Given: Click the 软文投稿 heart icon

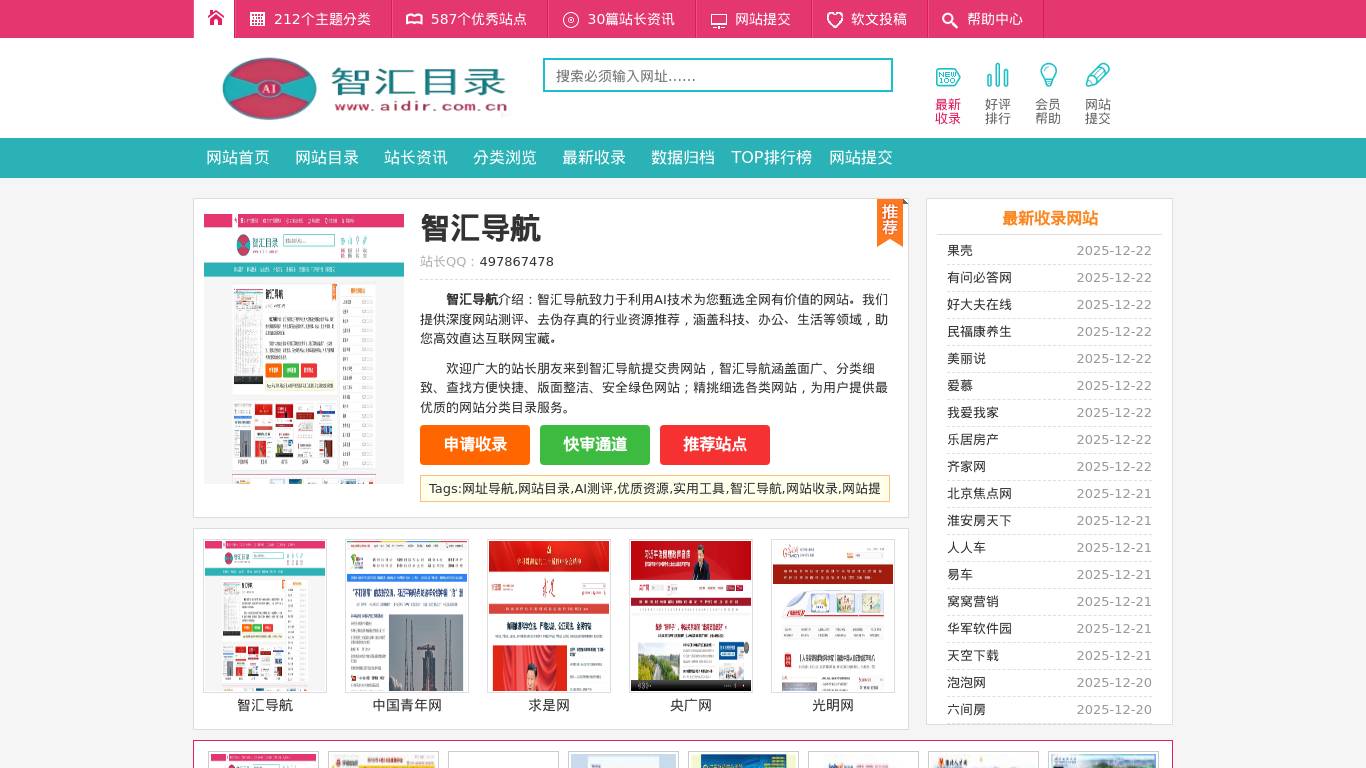Looking at the screenshot, I should click(x=835, y=19).
